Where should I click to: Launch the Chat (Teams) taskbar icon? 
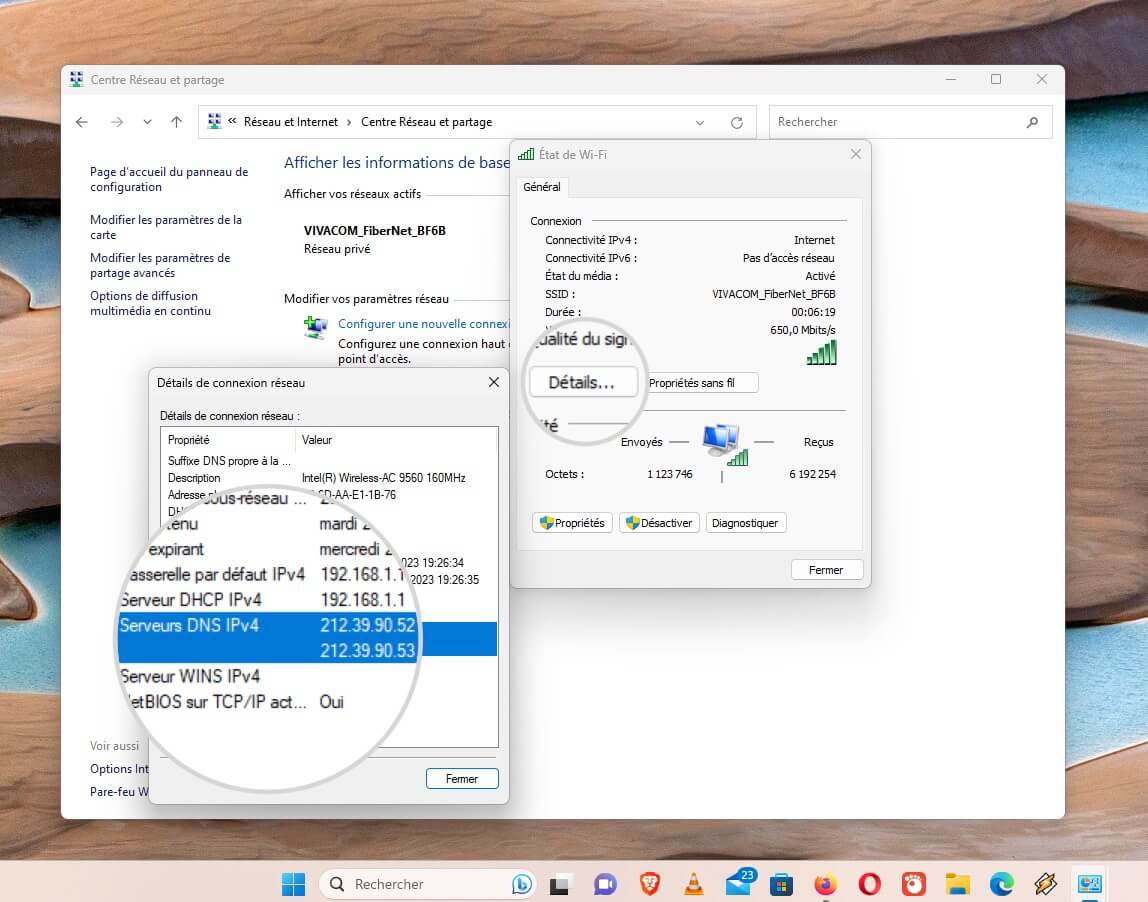pos(605,884)
